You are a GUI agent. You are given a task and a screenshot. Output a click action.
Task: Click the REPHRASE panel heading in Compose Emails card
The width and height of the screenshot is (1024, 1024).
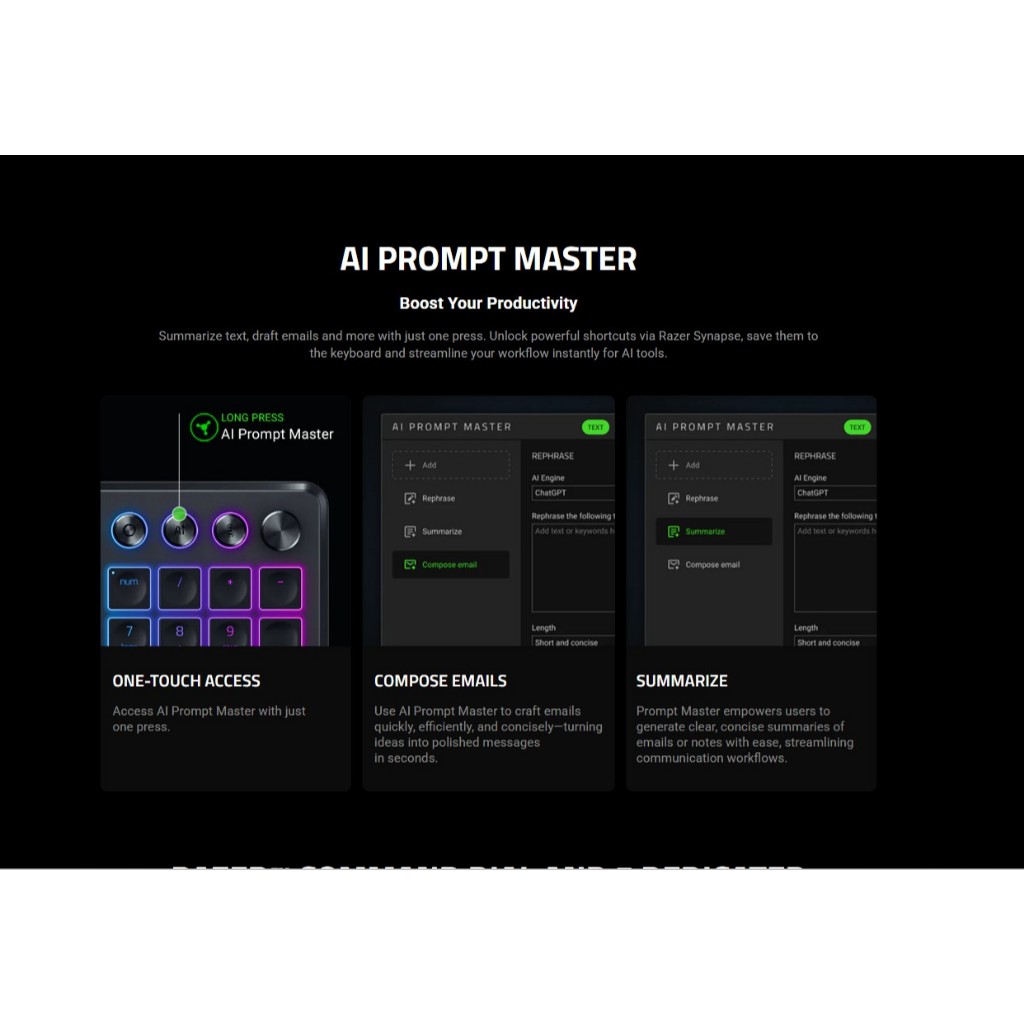552,456
